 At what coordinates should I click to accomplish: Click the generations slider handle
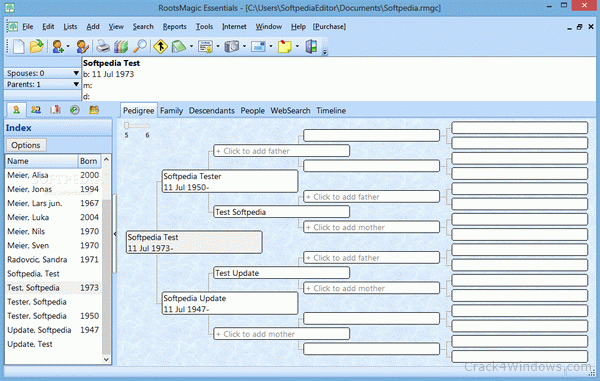tap(126, 125)
